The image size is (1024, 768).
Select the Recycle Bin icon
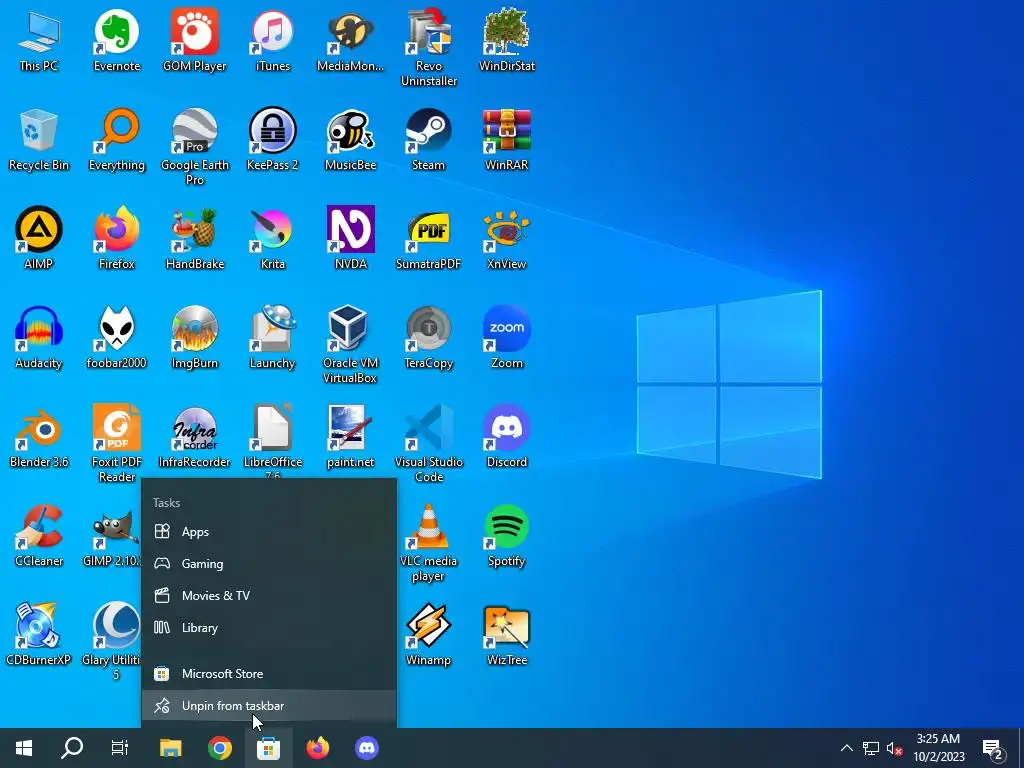click(39, 139)
